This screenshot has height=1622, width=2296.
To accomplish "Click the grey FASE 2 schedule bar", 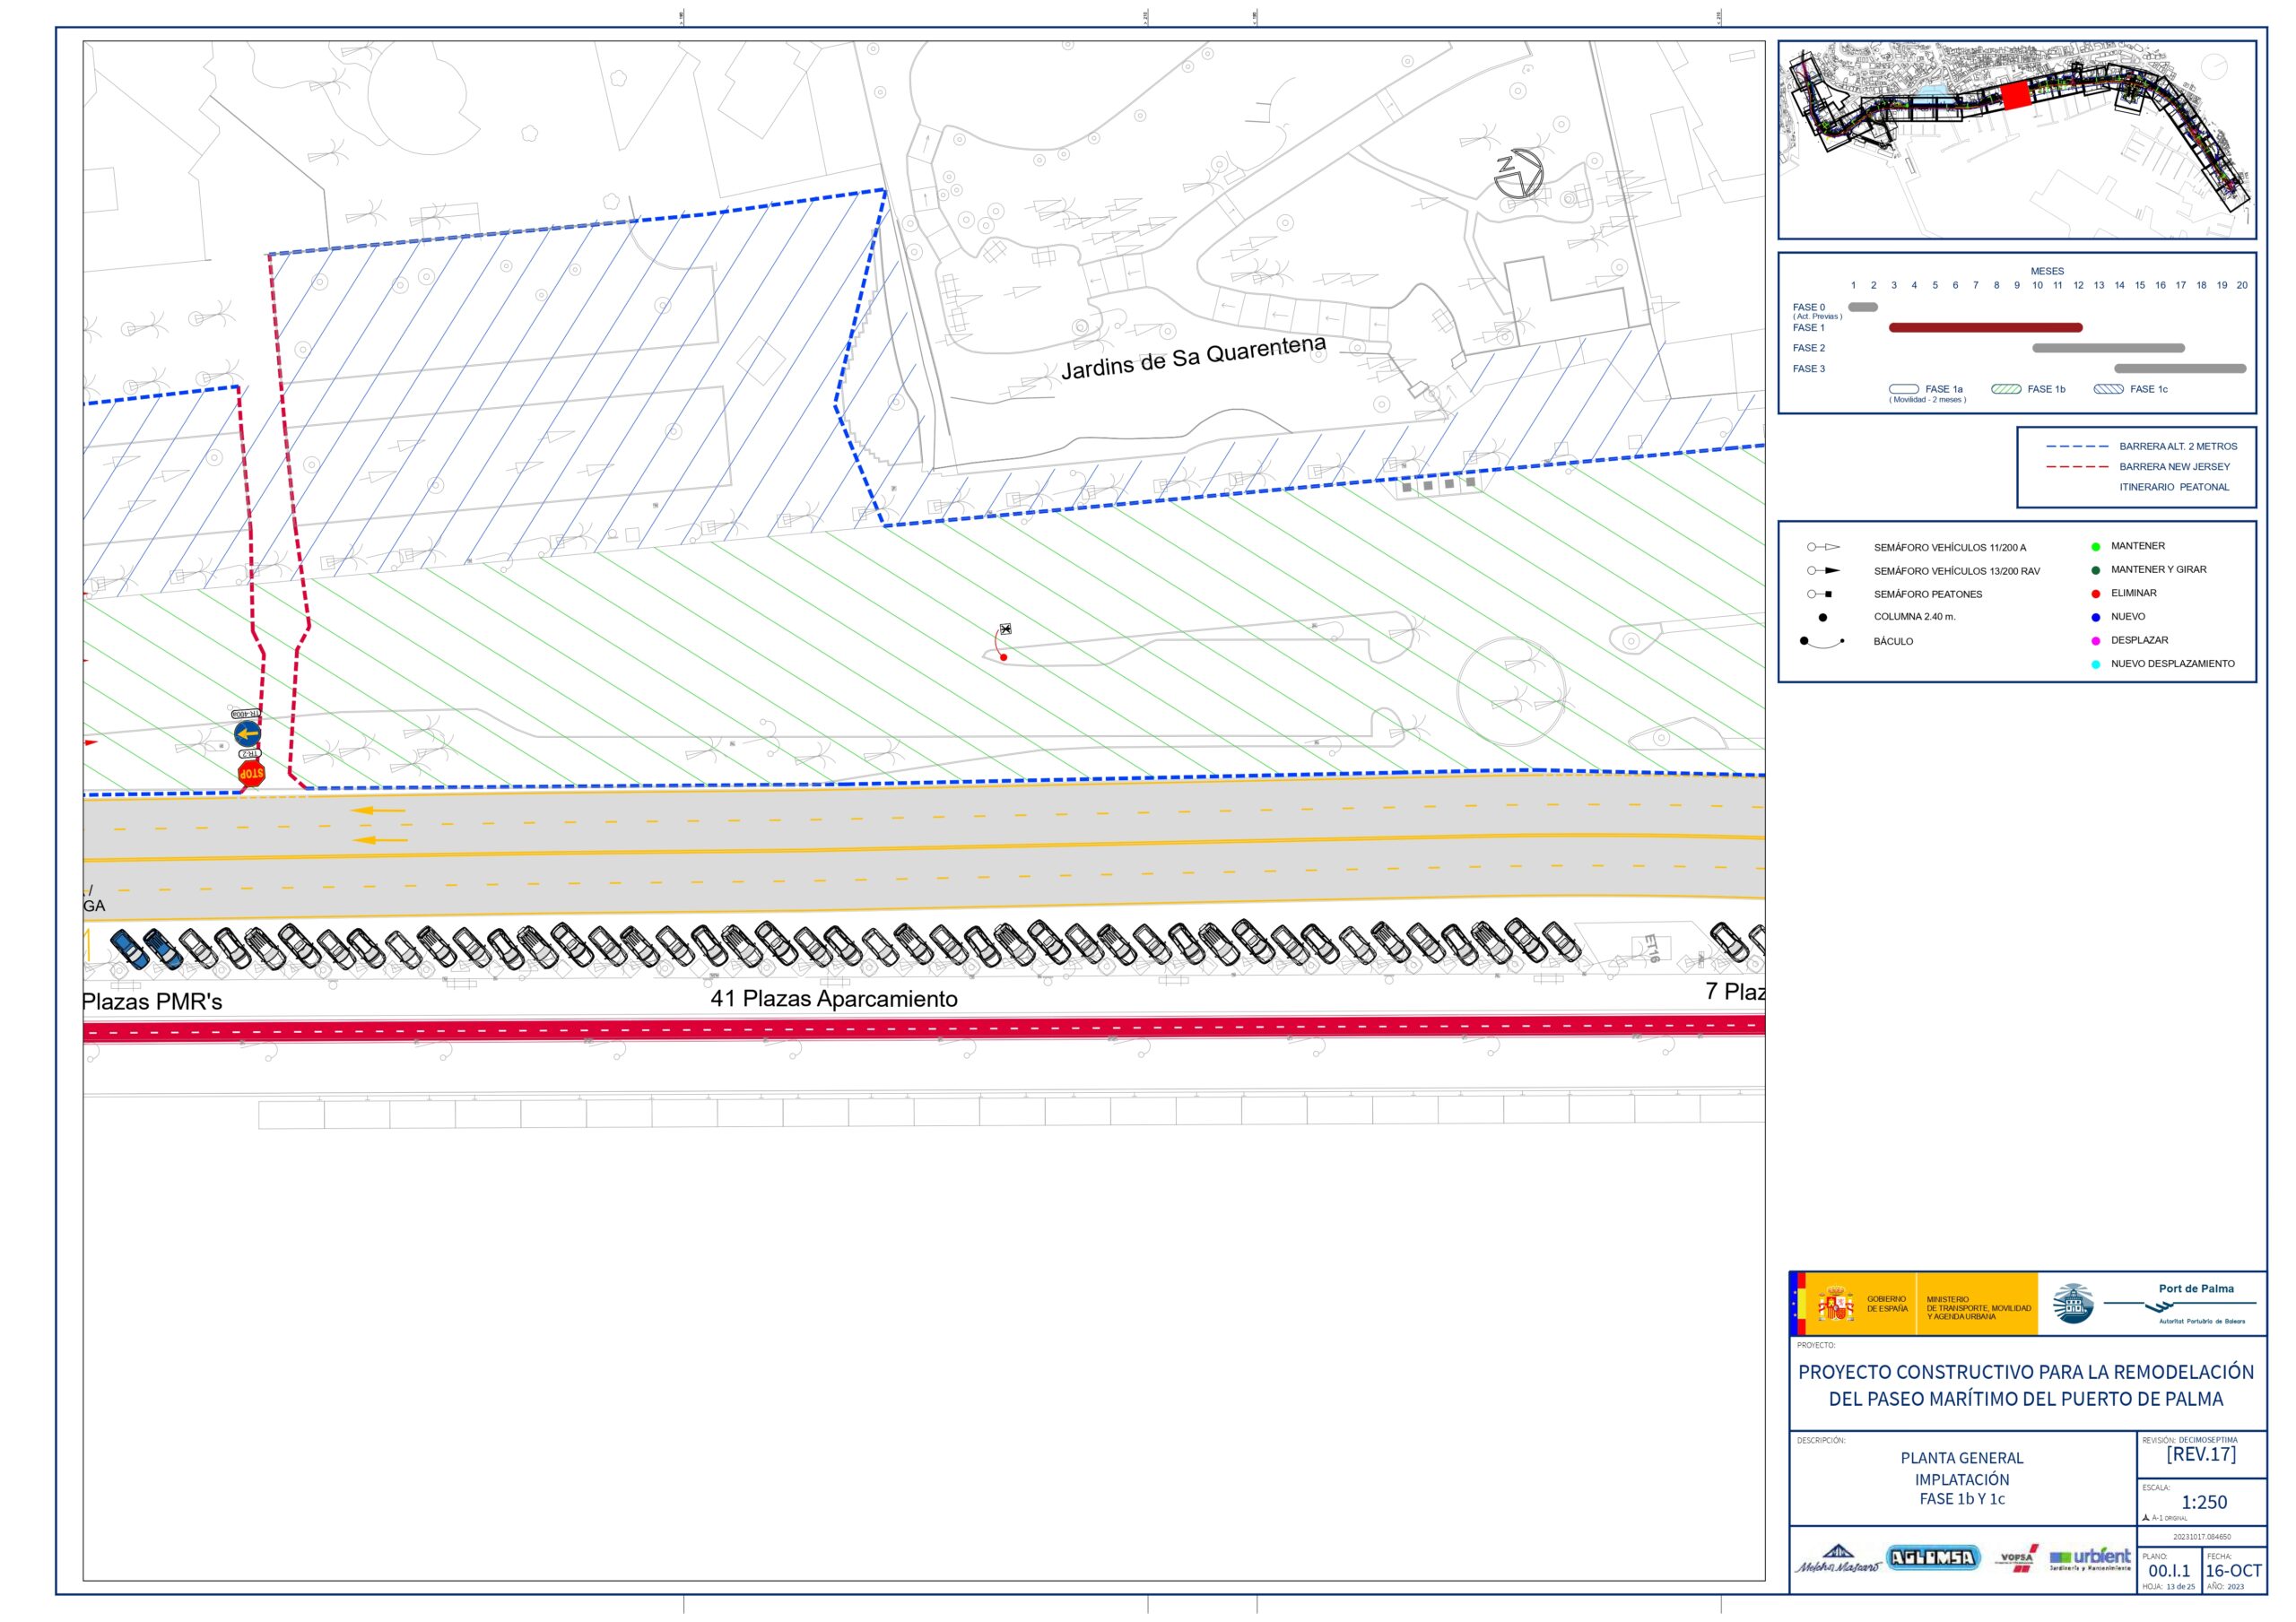I will pyautogui.click(x=2109, y=348).
